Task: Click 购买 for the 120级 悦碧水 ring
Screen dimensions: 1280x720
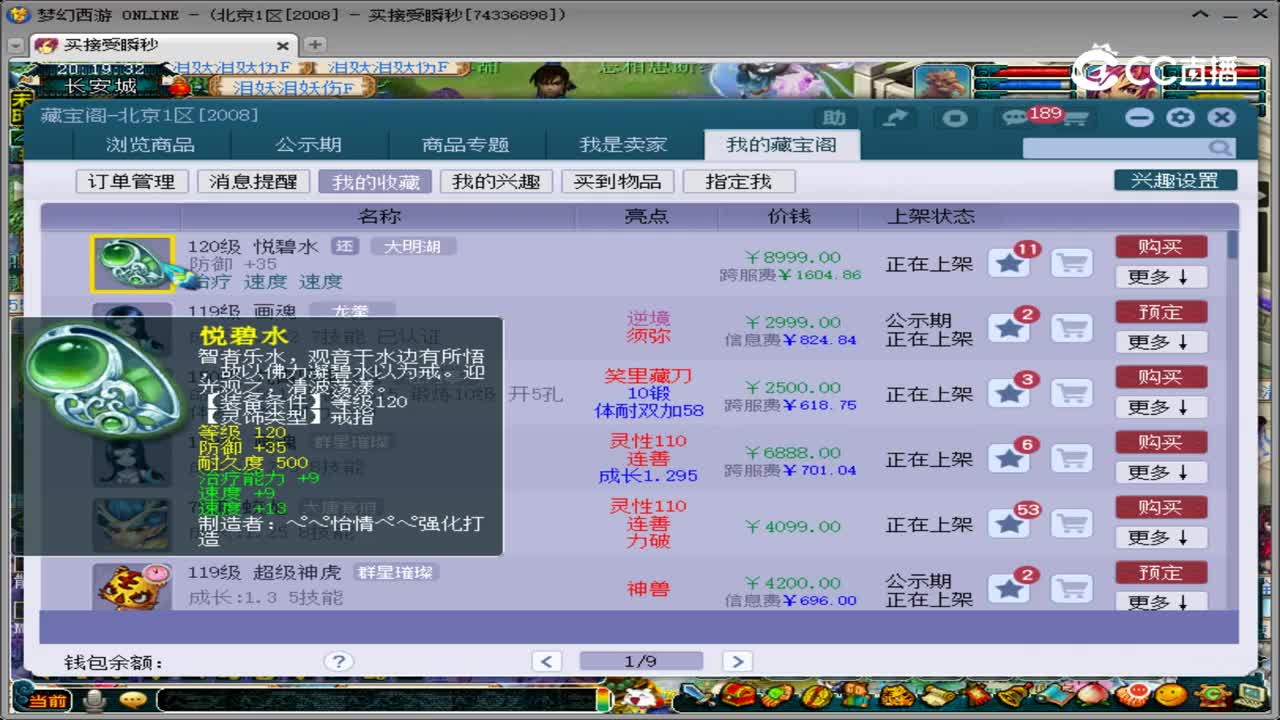Action: point(1161,247)
